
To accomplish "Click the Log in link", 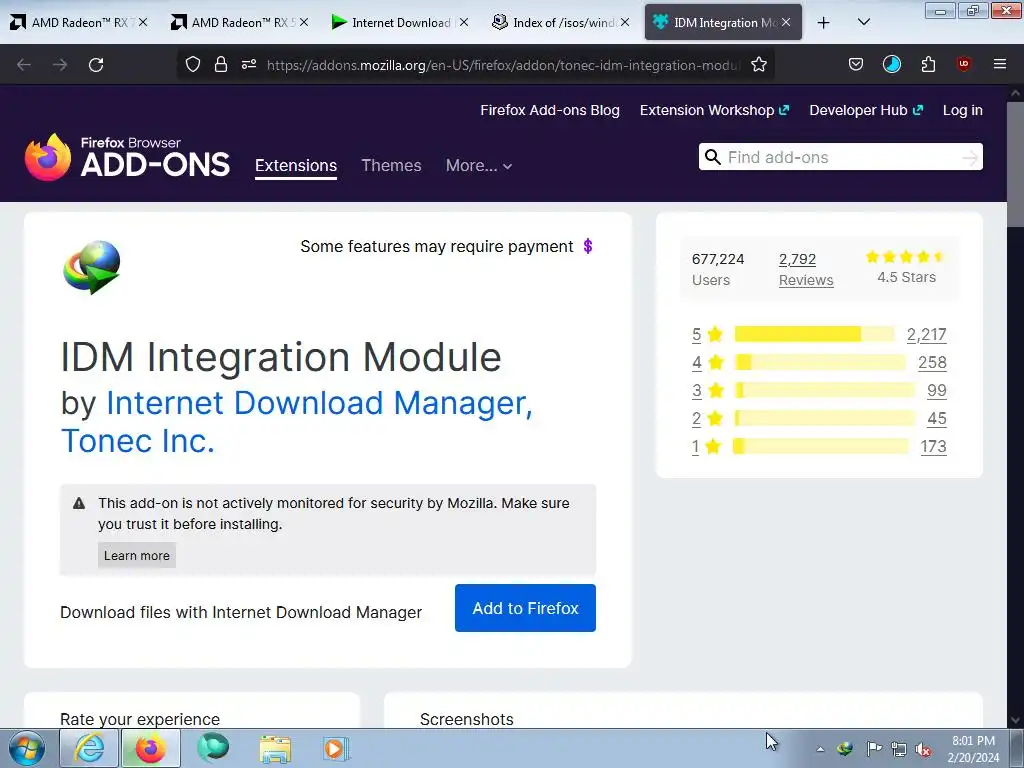I will (963, 110).
